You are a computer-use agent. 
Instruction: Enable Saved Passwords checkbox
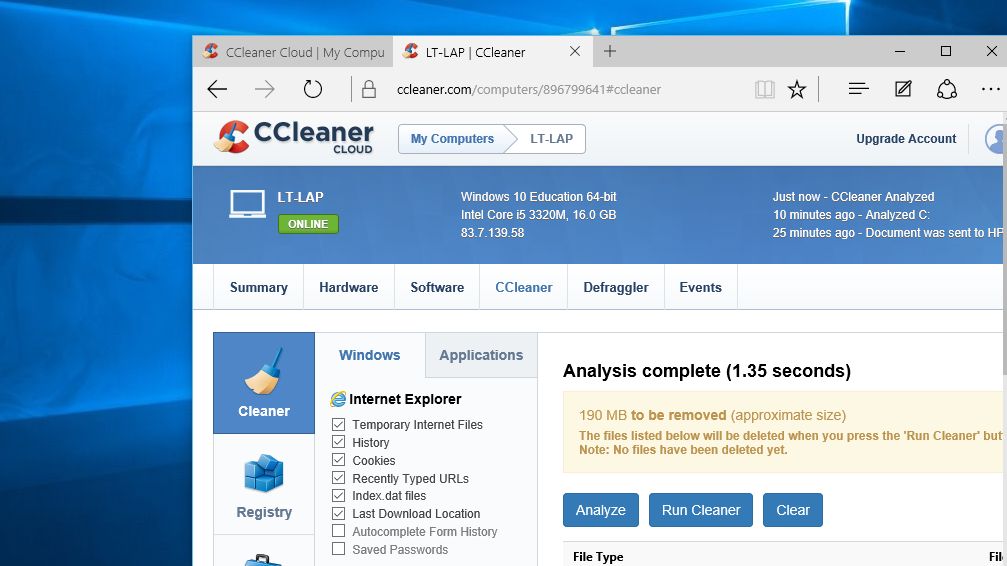tap(338, 549)
